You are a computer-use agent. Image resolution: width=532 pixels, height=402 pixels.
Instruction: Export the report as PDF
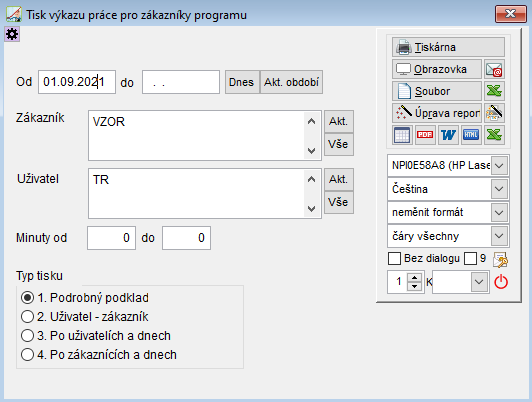(425, 135)
